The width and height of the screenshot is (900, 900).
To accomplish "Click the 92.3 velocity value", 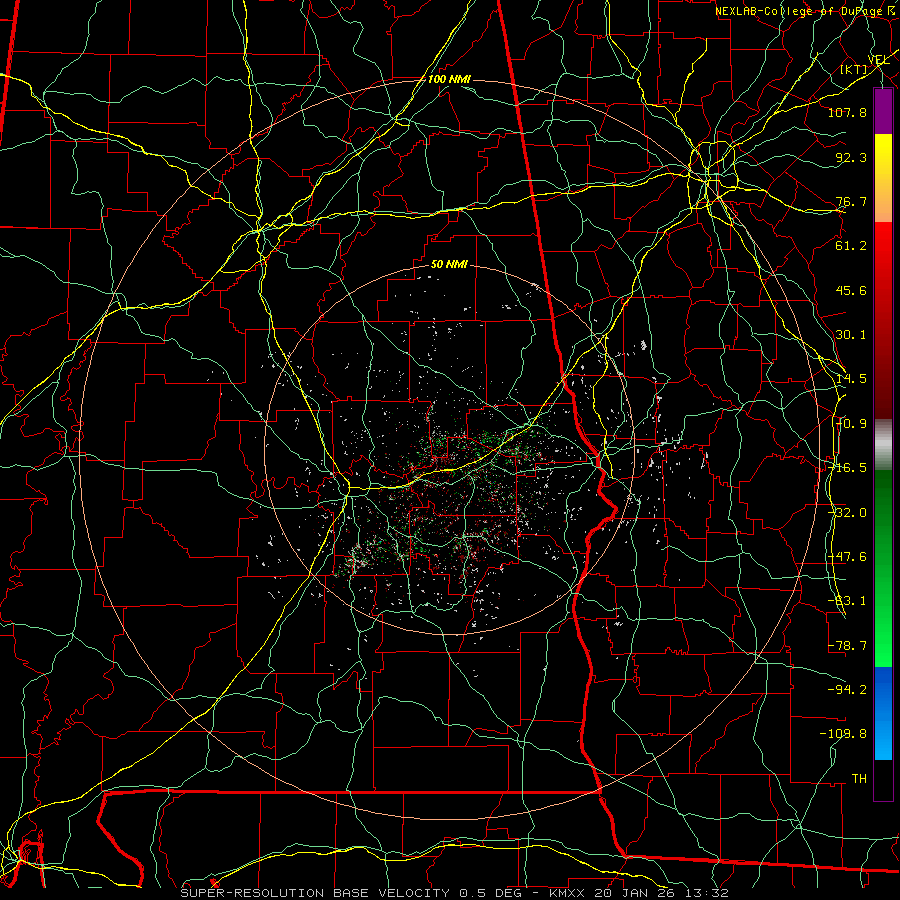I will click(x=851, y=157).
